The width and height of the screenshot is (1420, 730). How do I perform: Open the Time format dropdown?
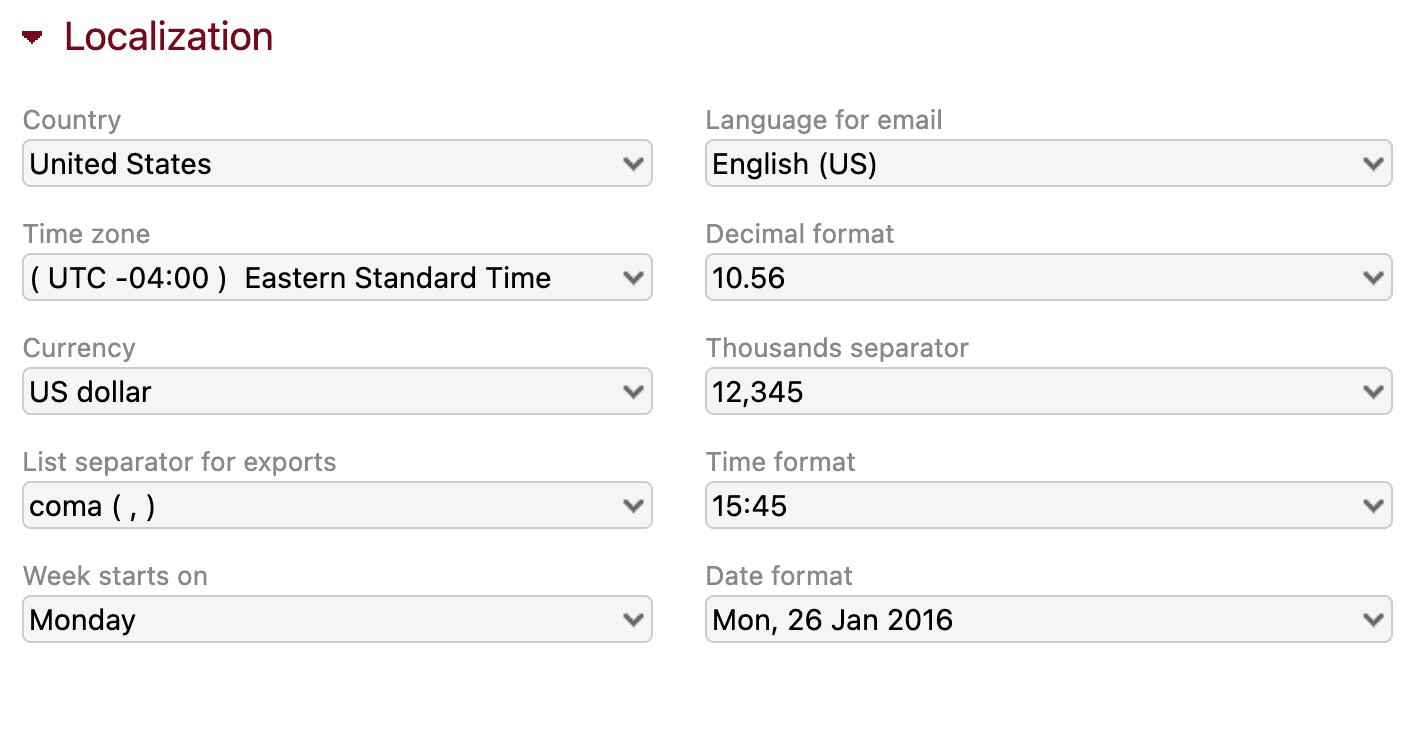tap(1048, 505)
